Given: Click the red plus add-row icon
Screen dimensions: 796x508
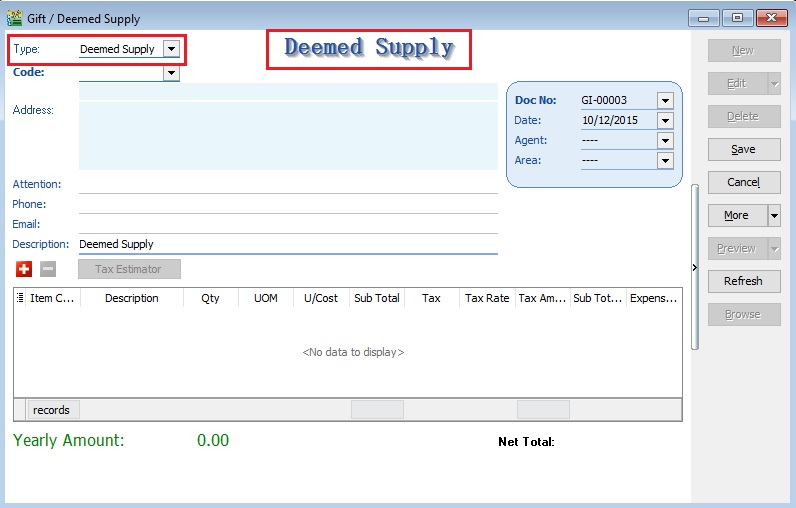Looking at the screenshot, I should (24, 269).
